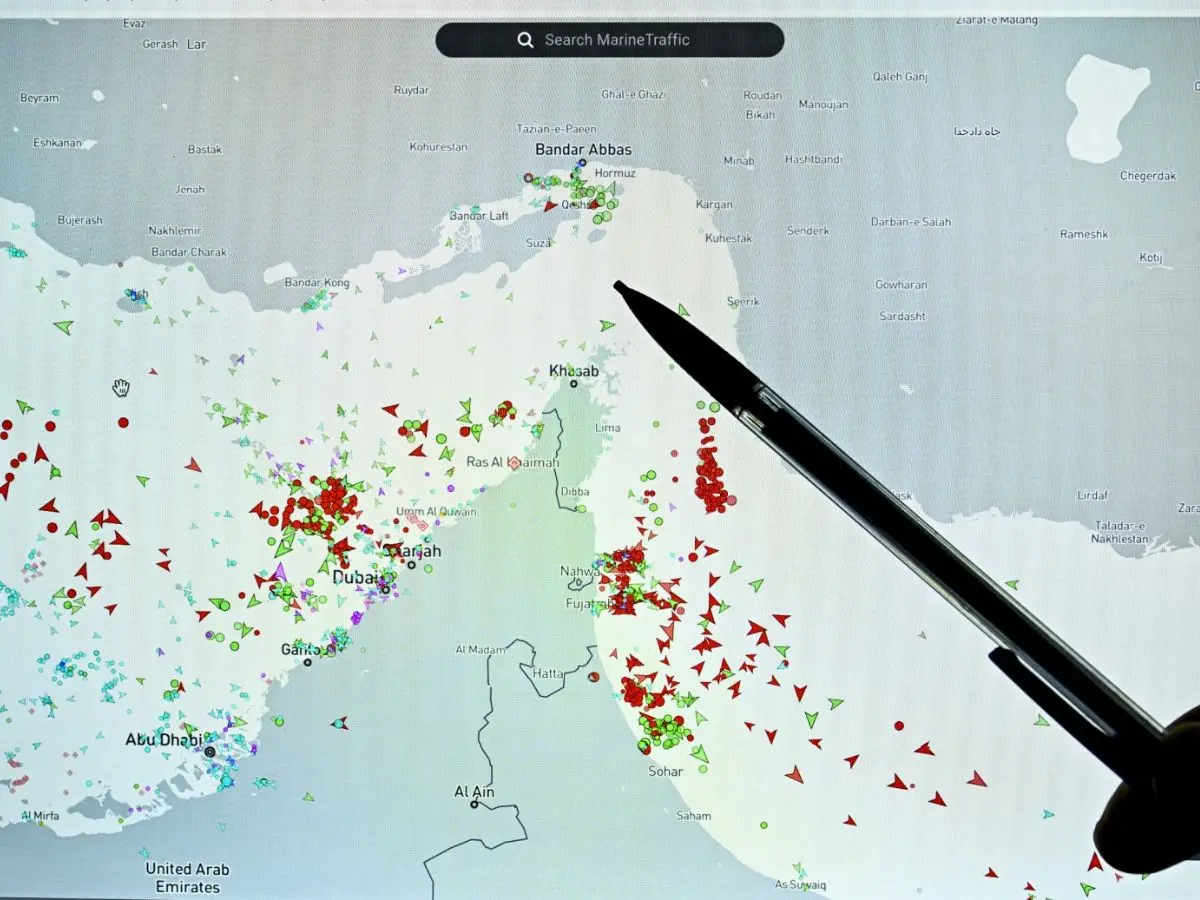Select the large green vessel arrow south of Kish
This screenshot has height=900, width=1200.
click(x=64, y=327)
